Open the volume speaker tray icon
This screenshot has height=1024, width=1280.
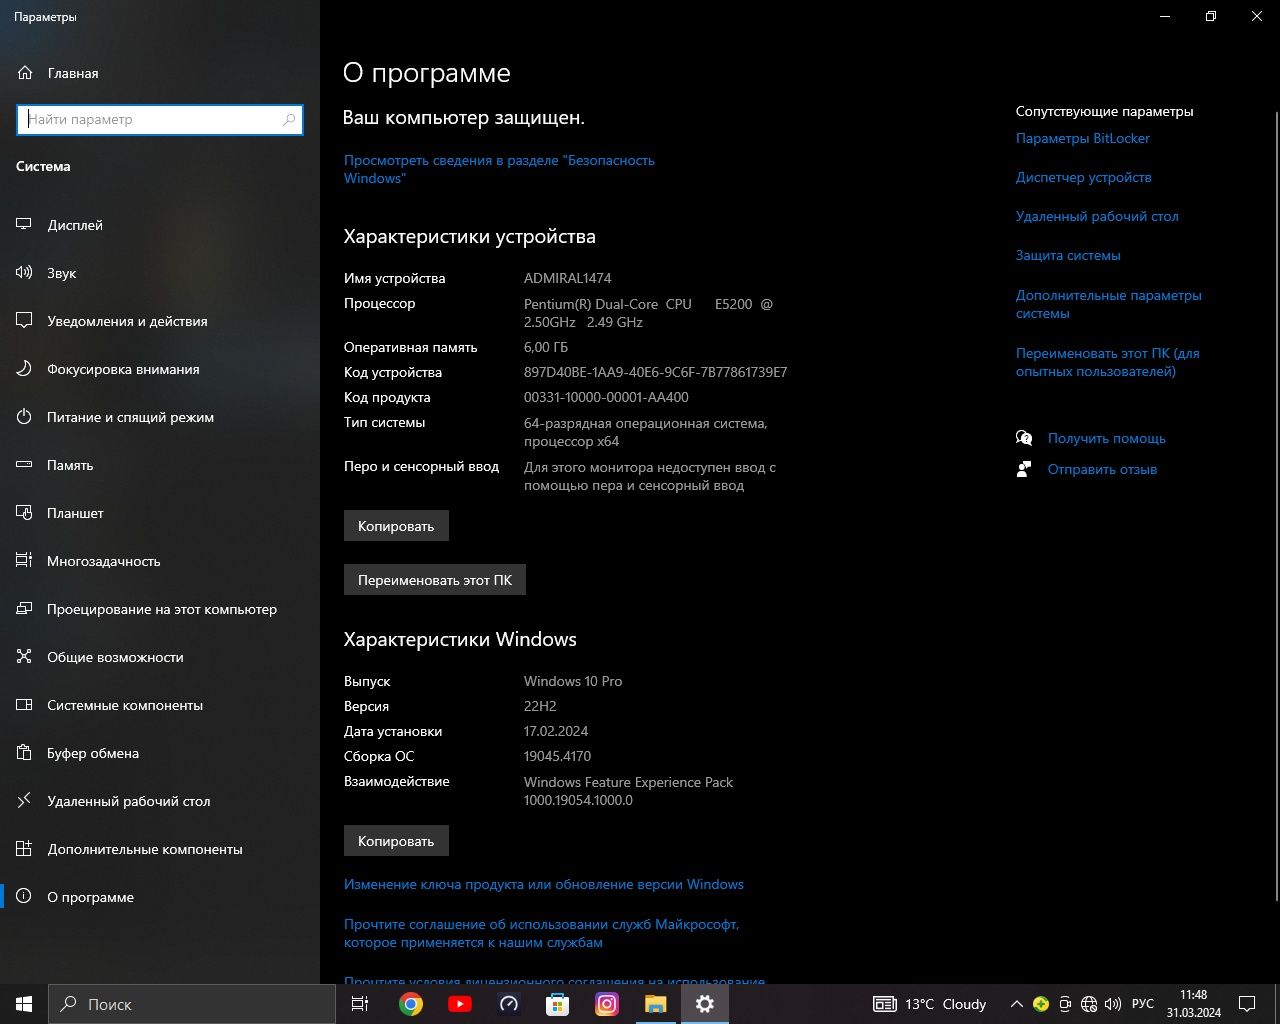(x=1113, y=1004)
